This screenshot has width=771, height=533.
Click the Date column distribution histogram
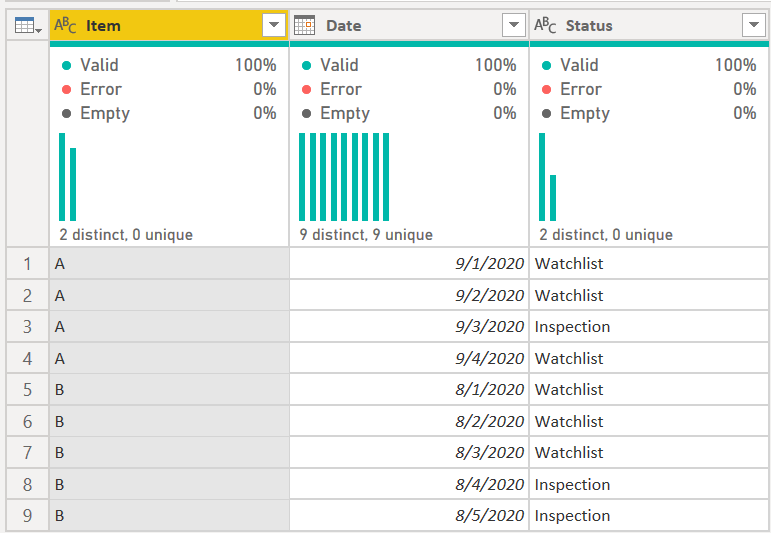tap(344, 177)
